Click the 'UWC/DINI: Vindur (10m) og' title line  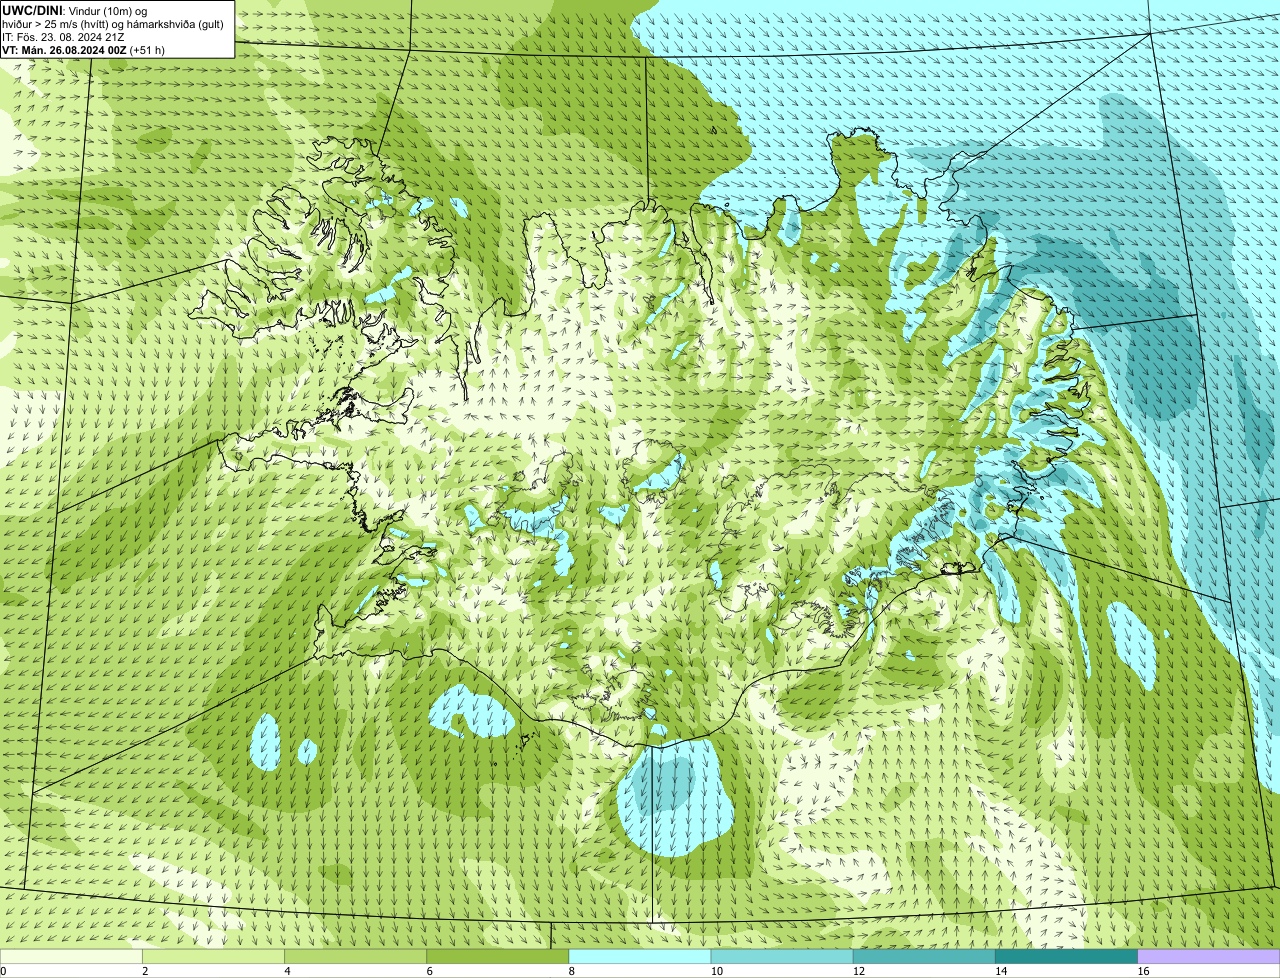pos(75,10)
